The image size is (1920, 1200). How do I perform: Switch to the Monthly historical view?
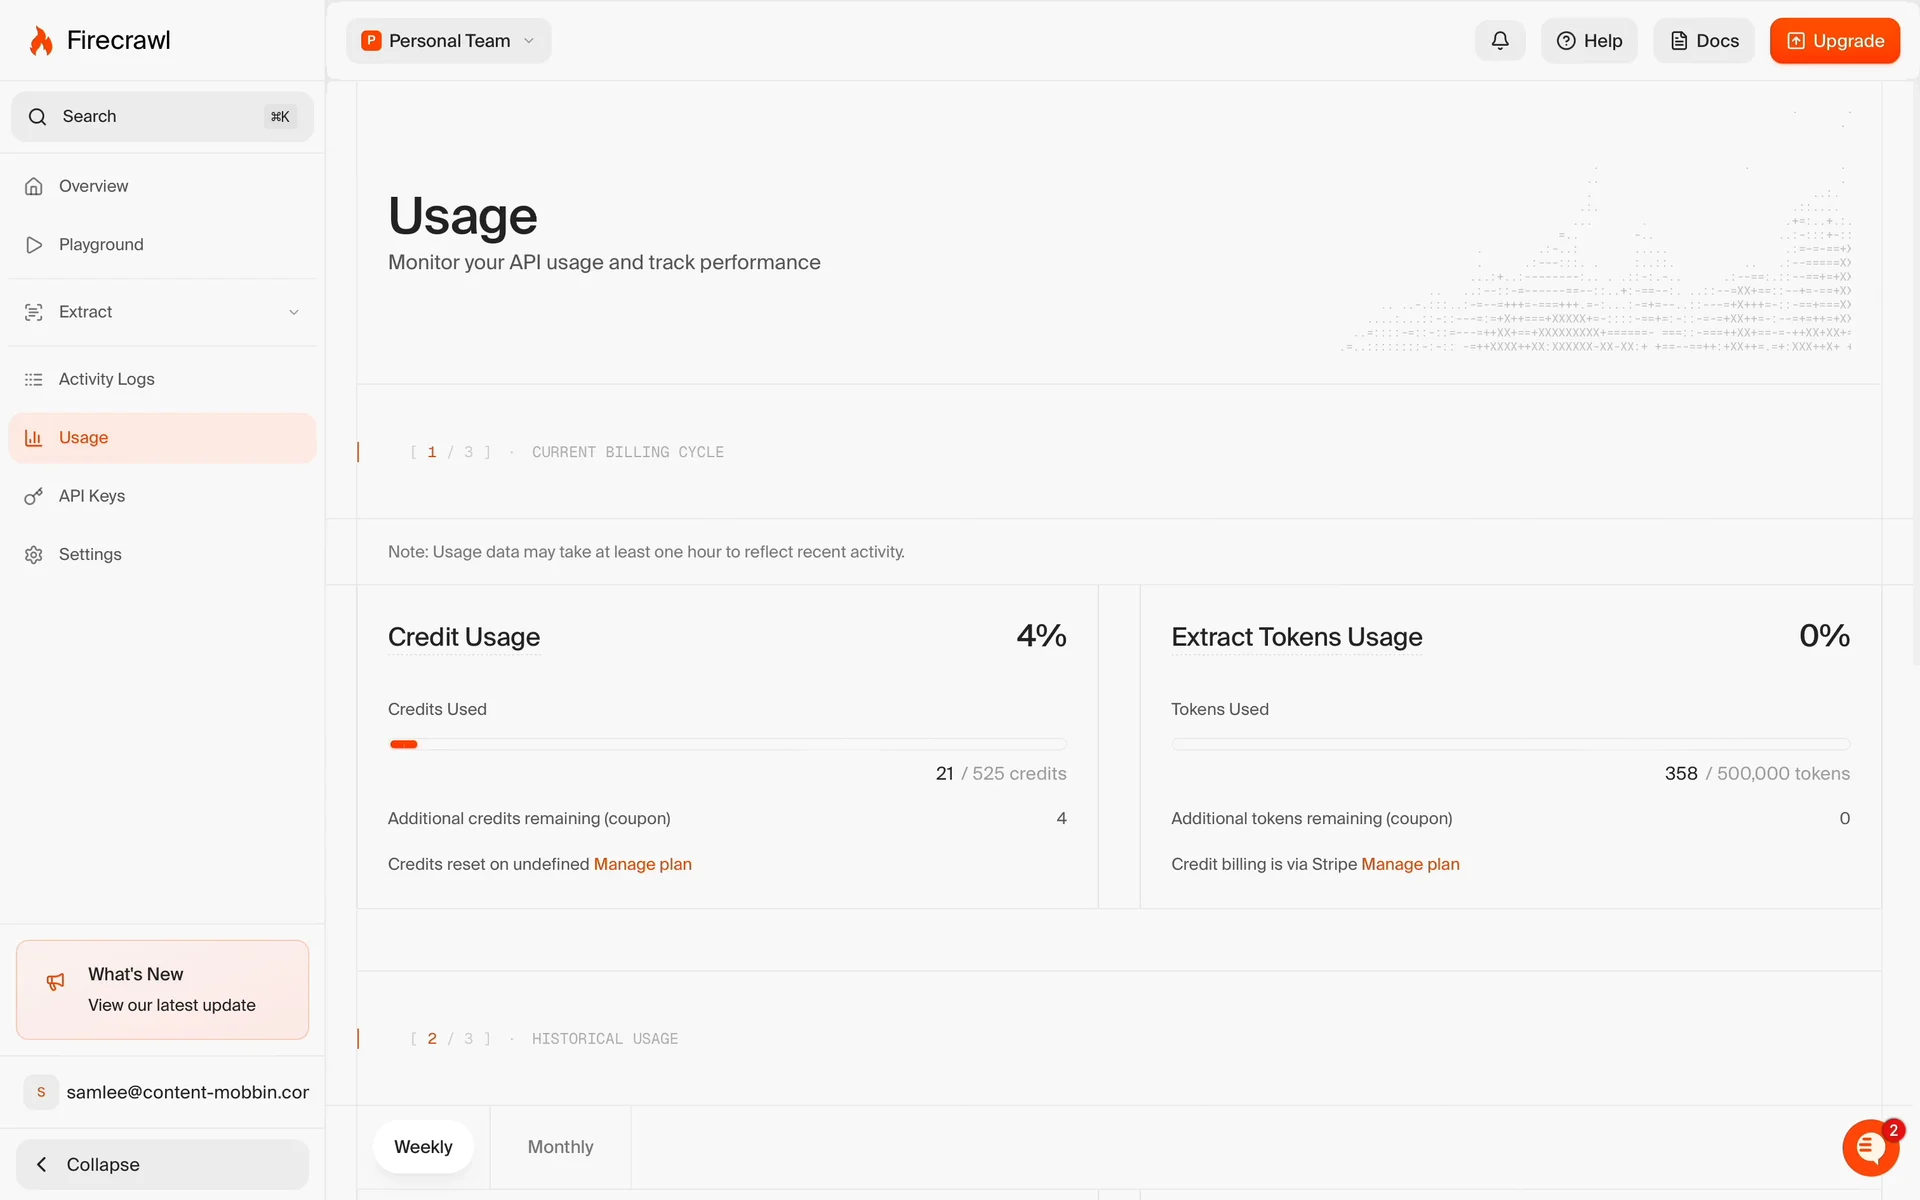[560, 1147]
